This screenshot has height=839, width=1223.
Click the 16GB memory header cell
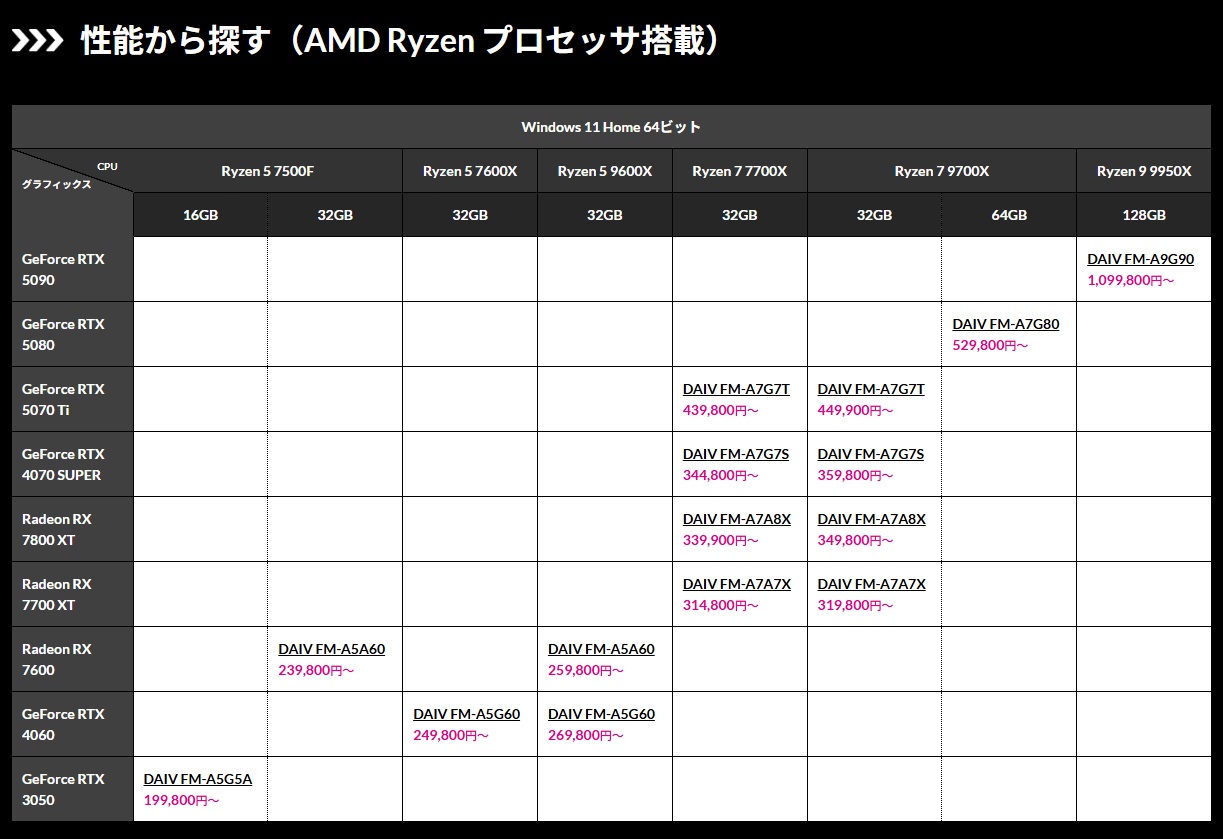200,215
